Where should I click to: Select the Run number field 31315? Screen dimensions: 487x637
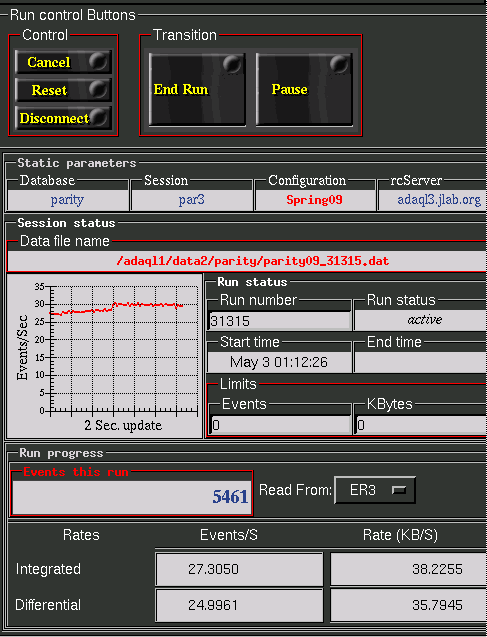click(279, 321)
